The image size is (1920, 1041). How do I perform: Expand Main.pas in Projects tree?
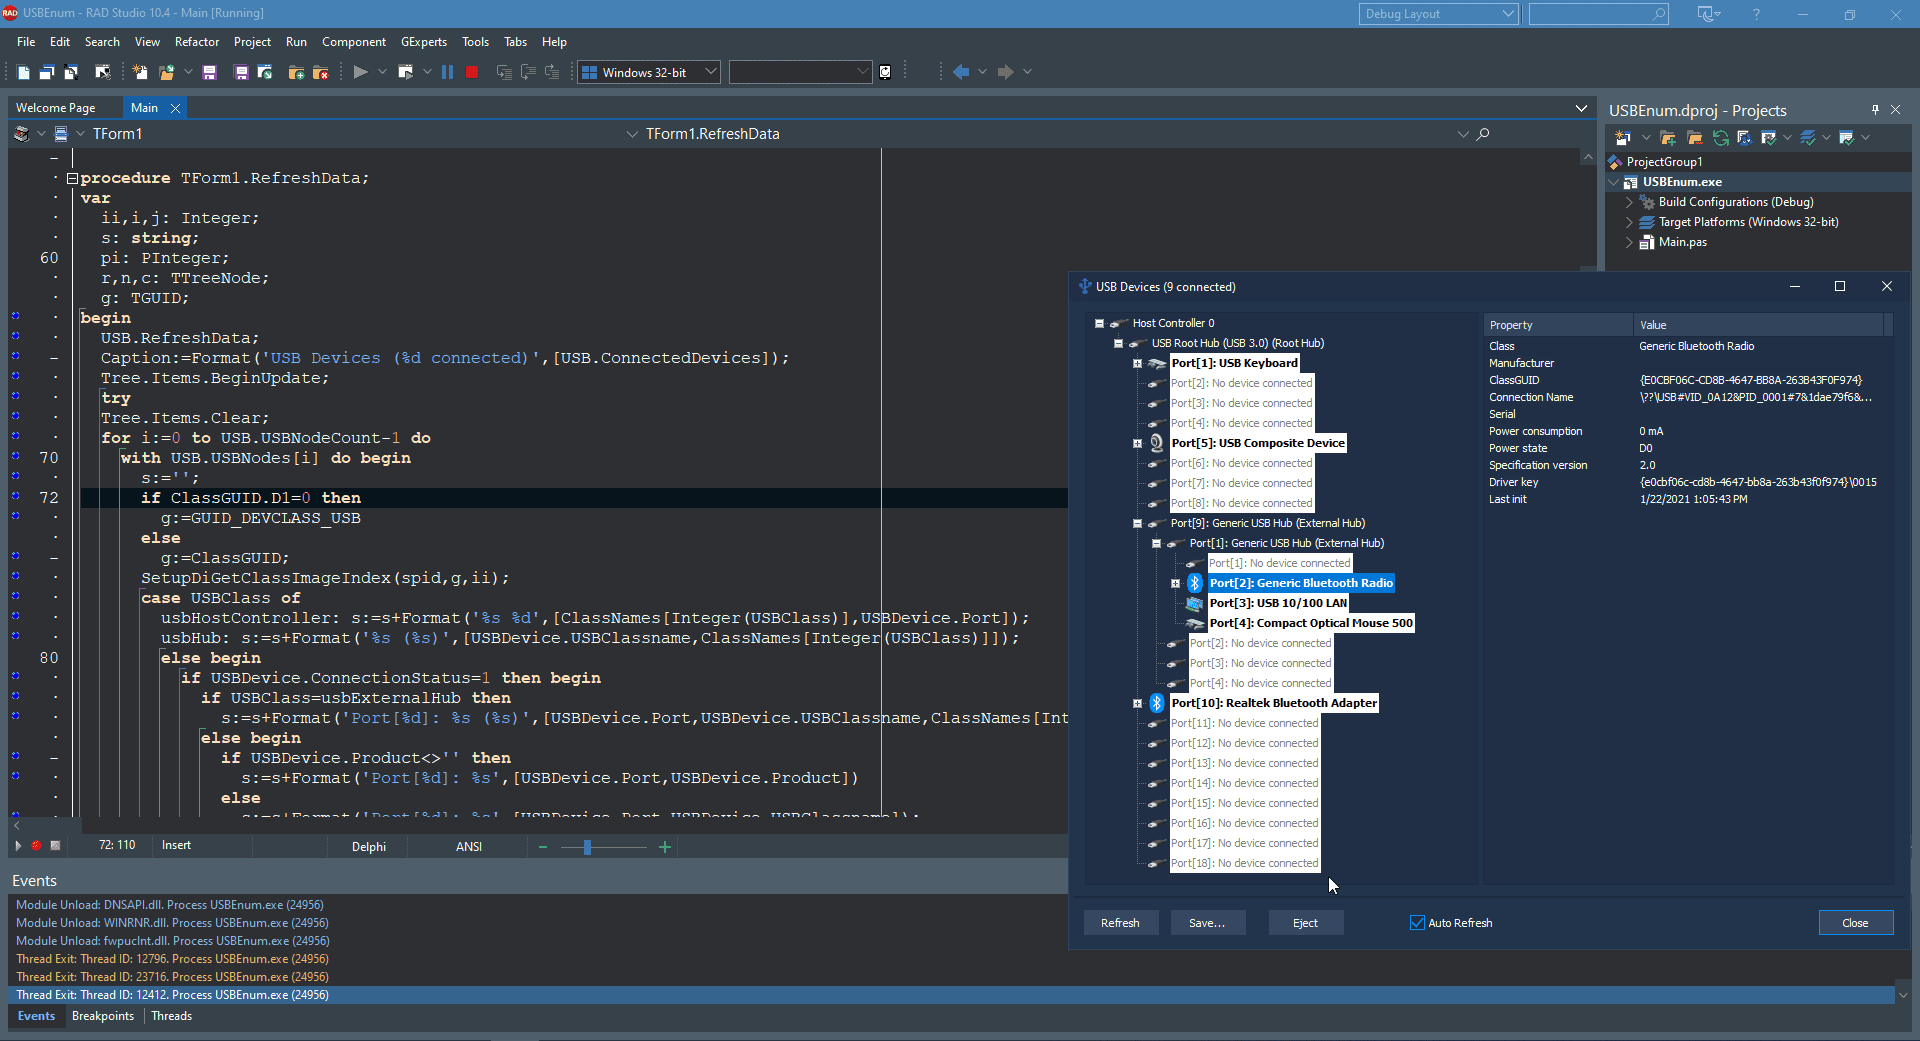coord(1629,242)
